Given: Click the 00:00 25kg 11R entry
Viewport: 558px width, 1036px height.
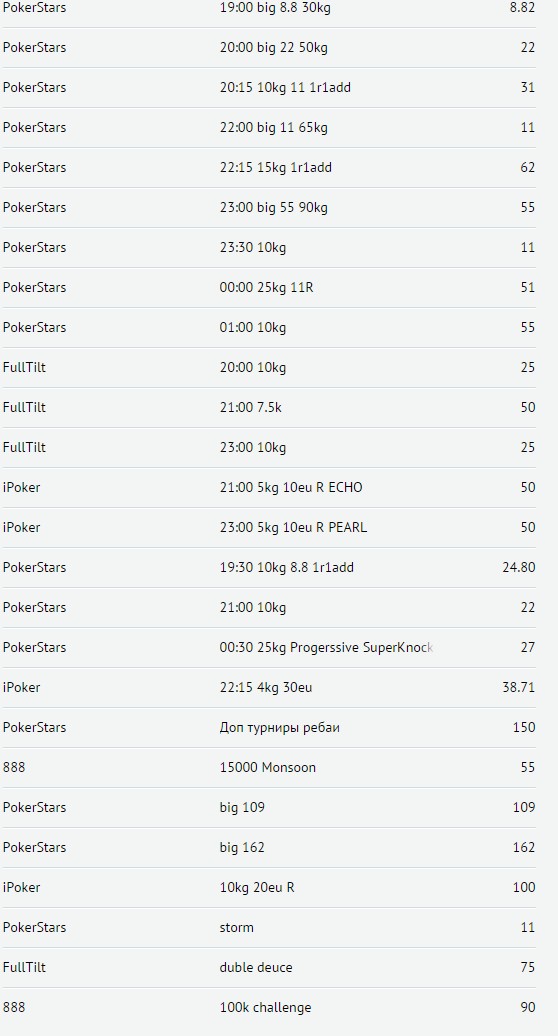Looking at the screenshot, I should tap(268, 287).
